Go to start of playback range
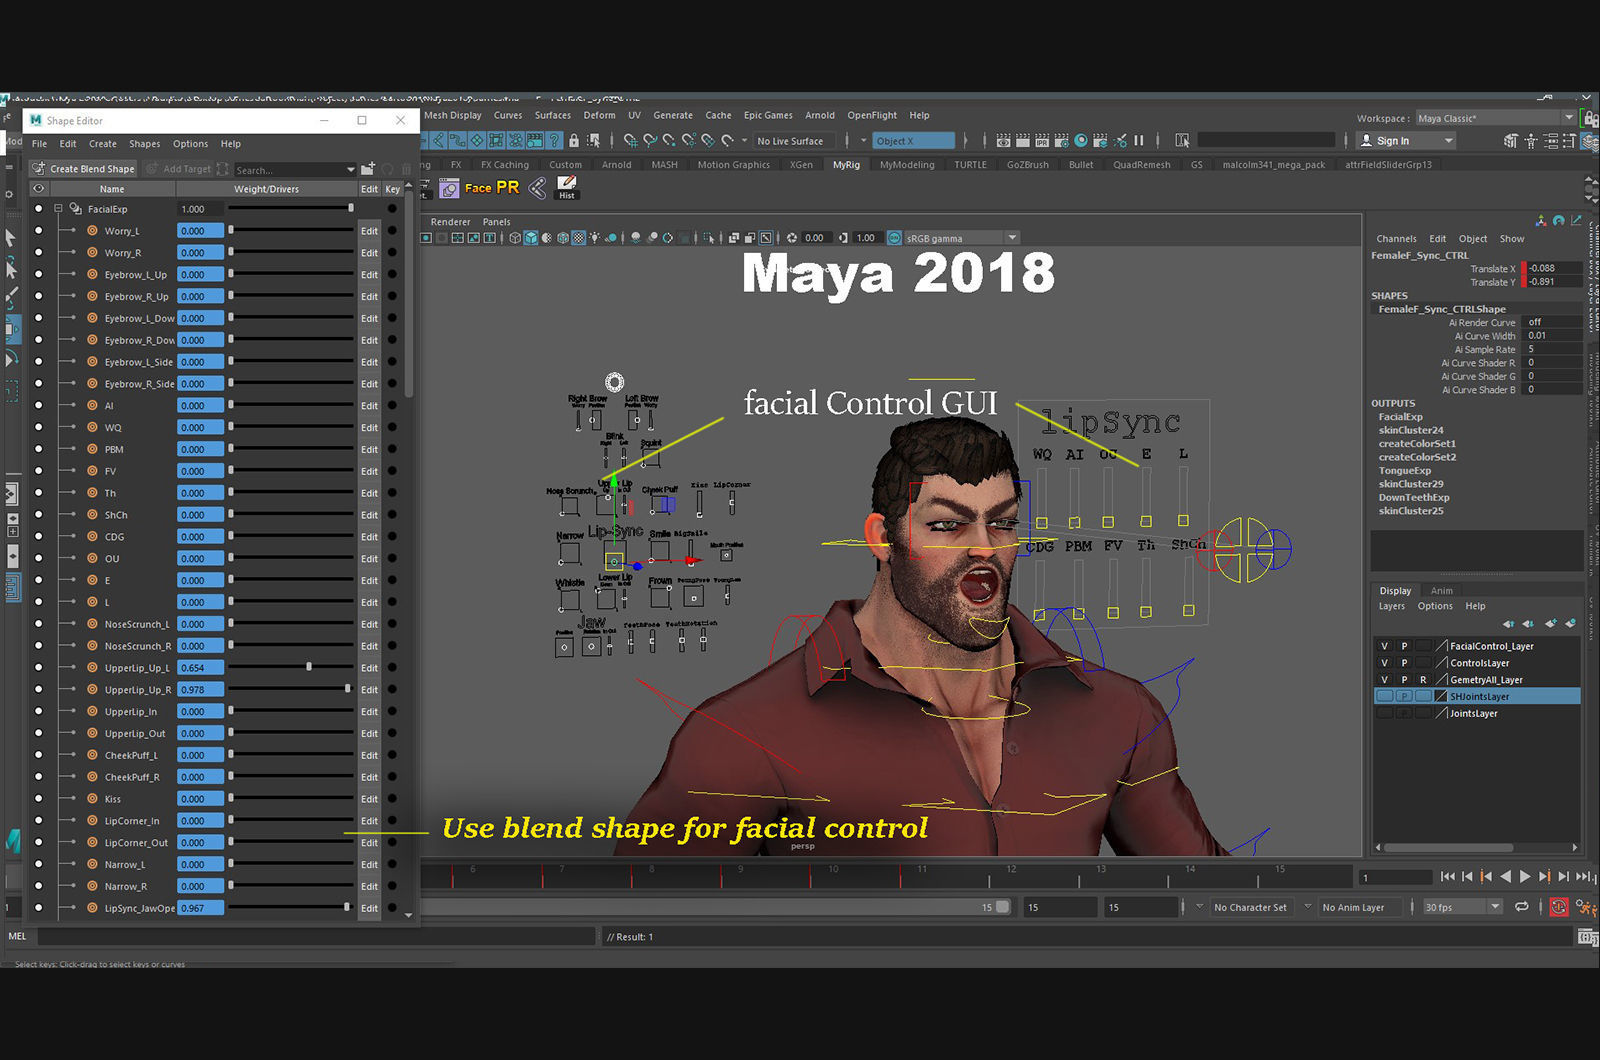 (1447, 877)
